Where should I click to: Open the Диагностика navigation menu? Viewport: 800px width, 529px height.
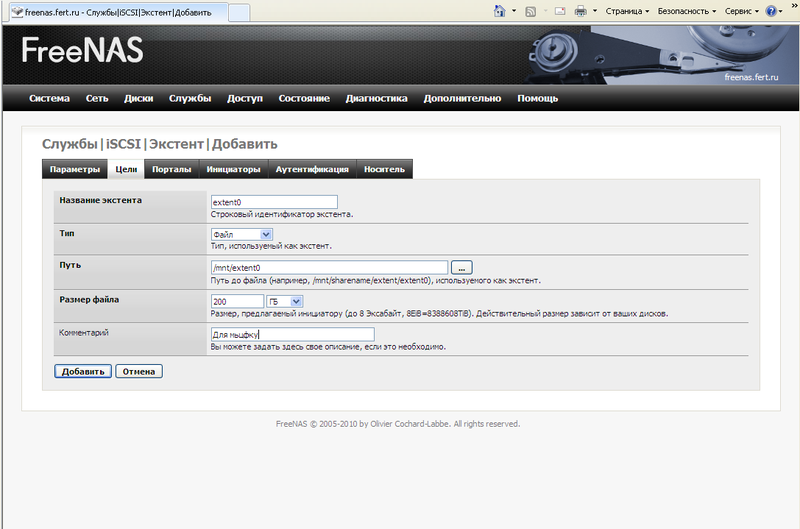pyautogui.click(x=377, y=98)
